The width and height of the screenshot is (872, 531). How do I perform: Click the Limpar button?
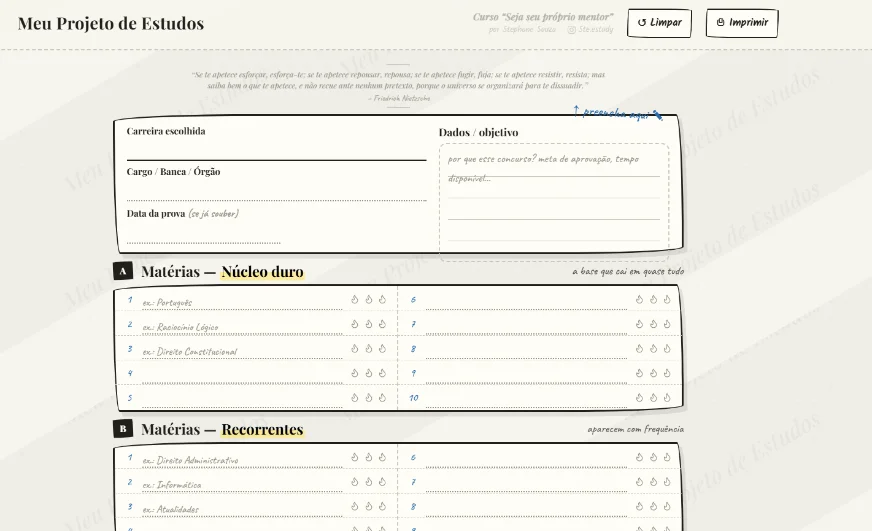659,23
